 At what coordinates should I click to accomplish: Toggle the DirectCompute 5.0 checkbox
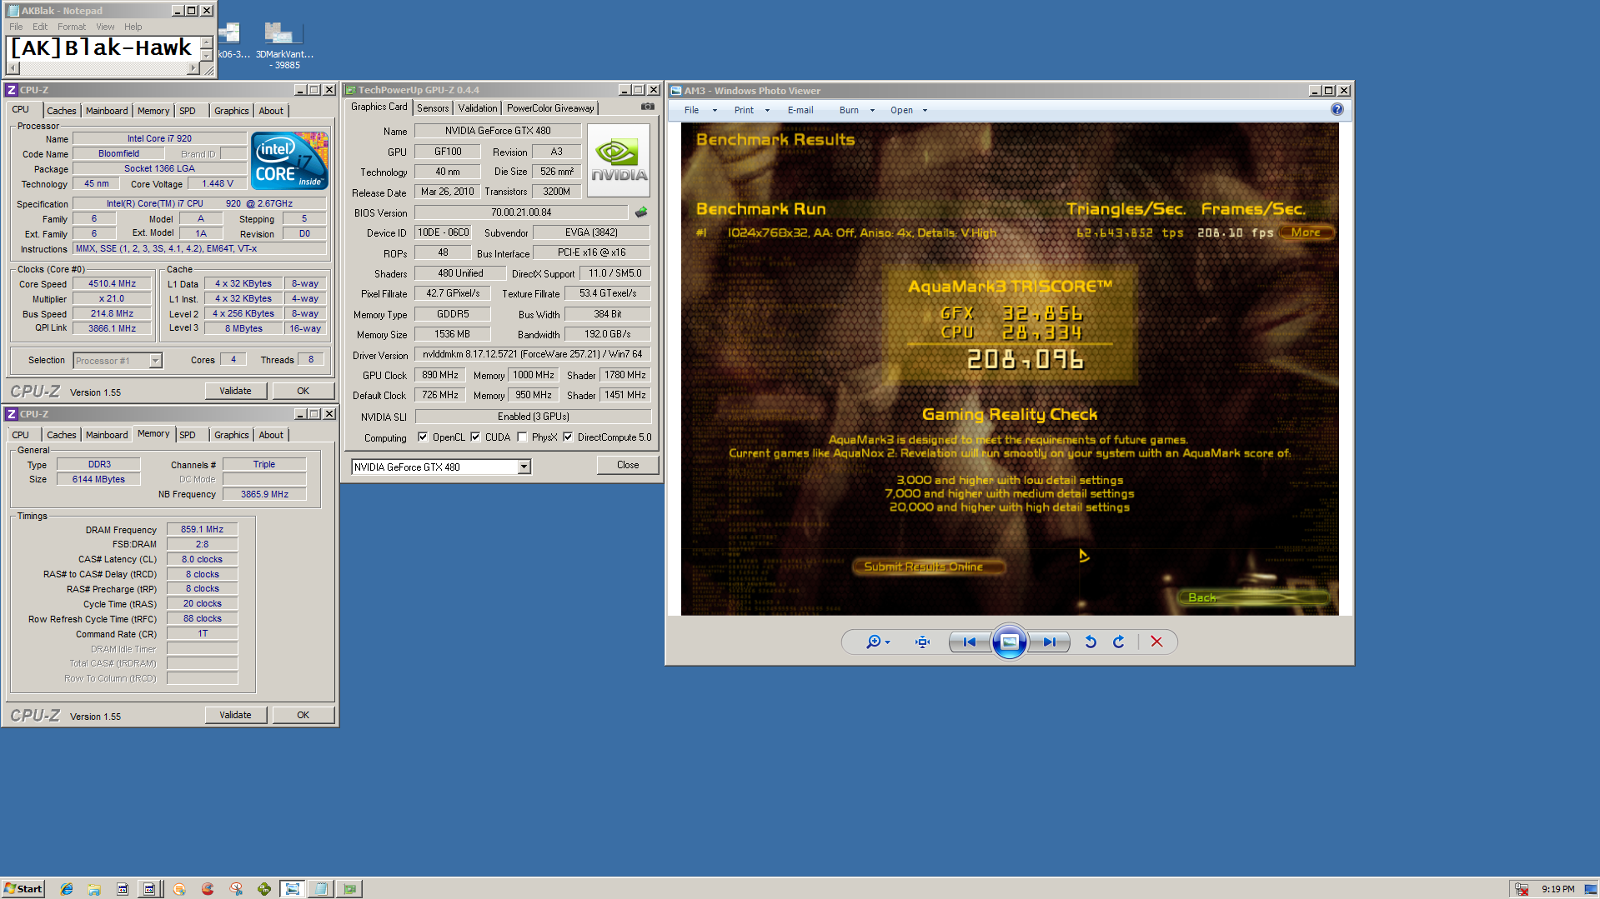pyautogui.click(x=568, y=437)
